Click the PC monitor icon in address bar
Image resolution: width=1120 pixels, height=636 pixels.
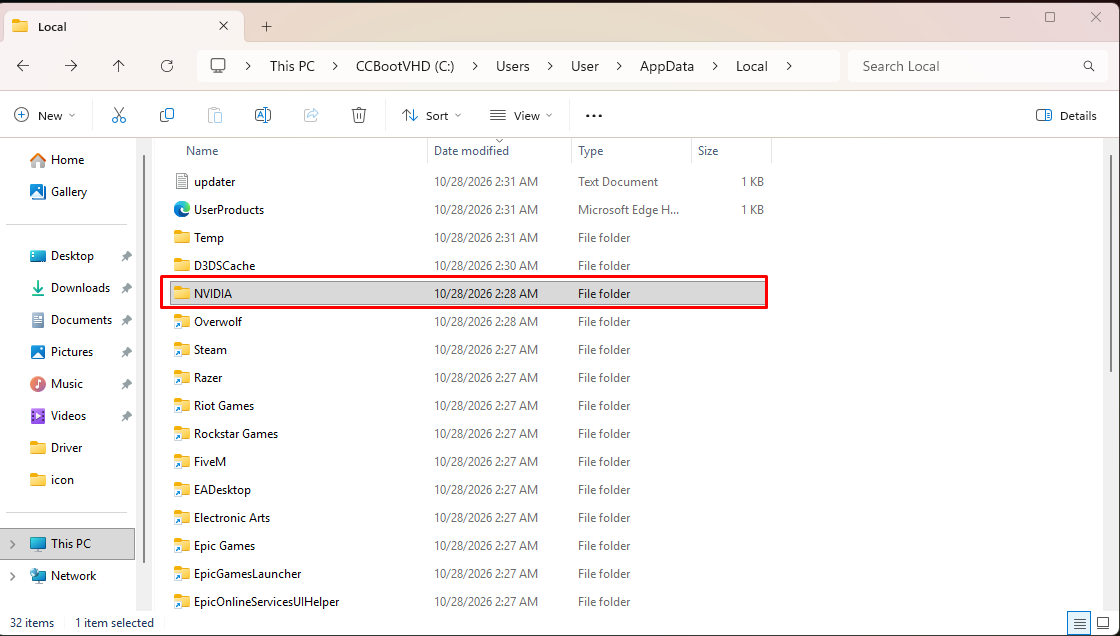pyautogui.click(x=218, y=66)
